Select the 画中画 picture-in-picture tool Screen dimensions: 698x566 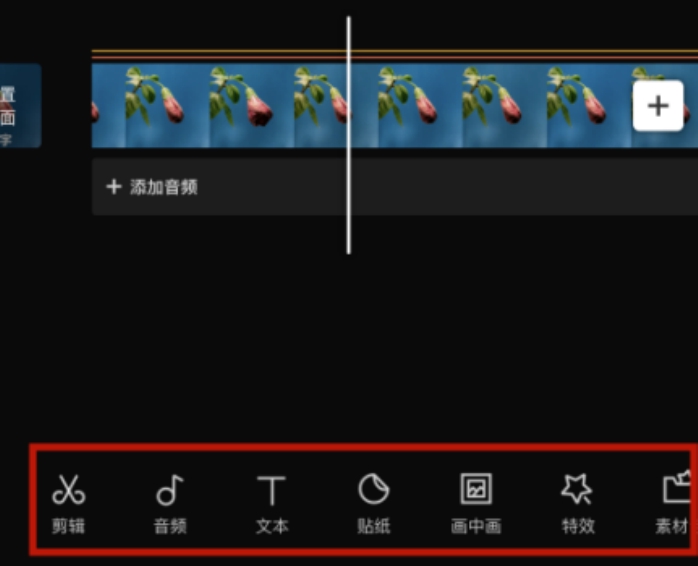pos(476,504)
